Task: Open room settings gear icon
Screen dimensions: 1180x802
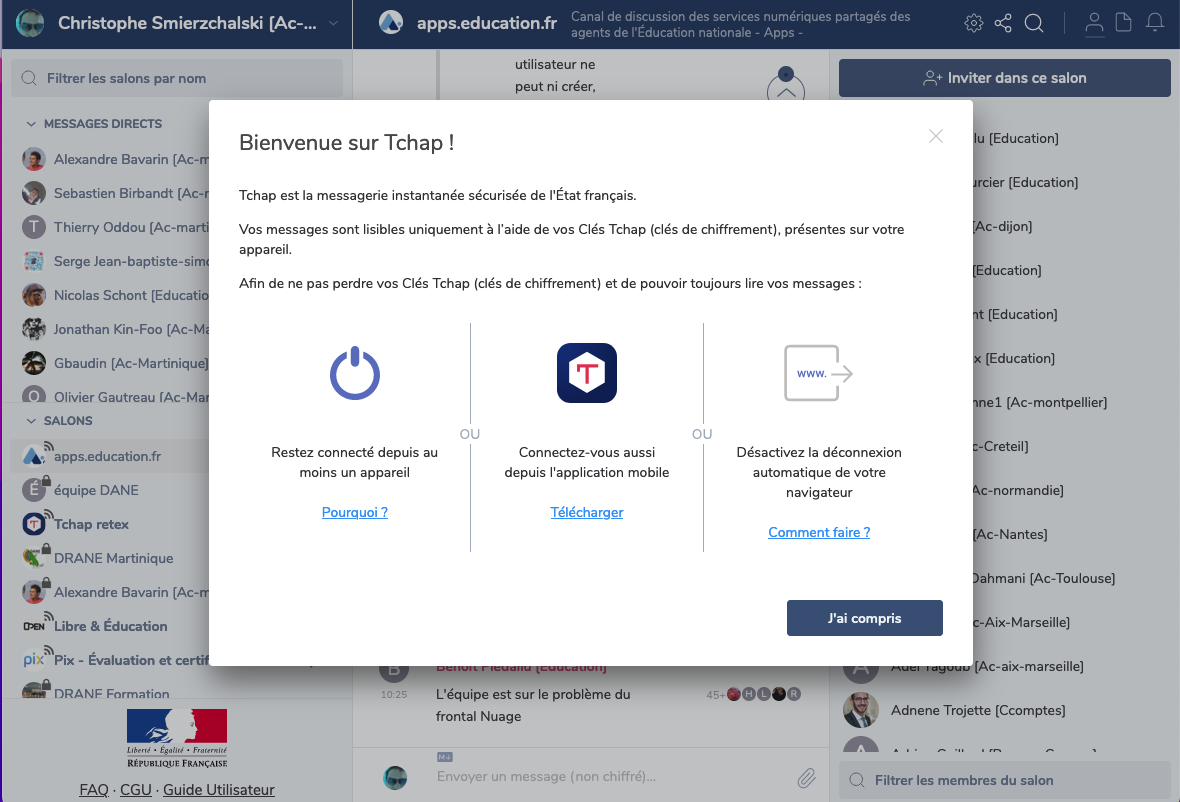Action: click(973, 23)
